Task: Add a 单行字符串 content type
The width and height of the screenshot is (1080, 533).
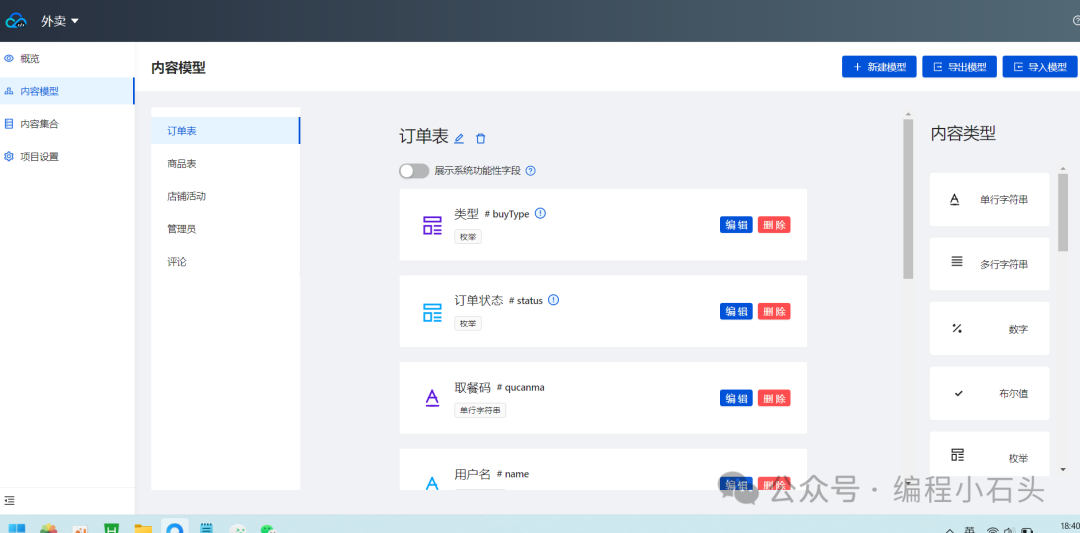Action: click(x=989, y=200)
